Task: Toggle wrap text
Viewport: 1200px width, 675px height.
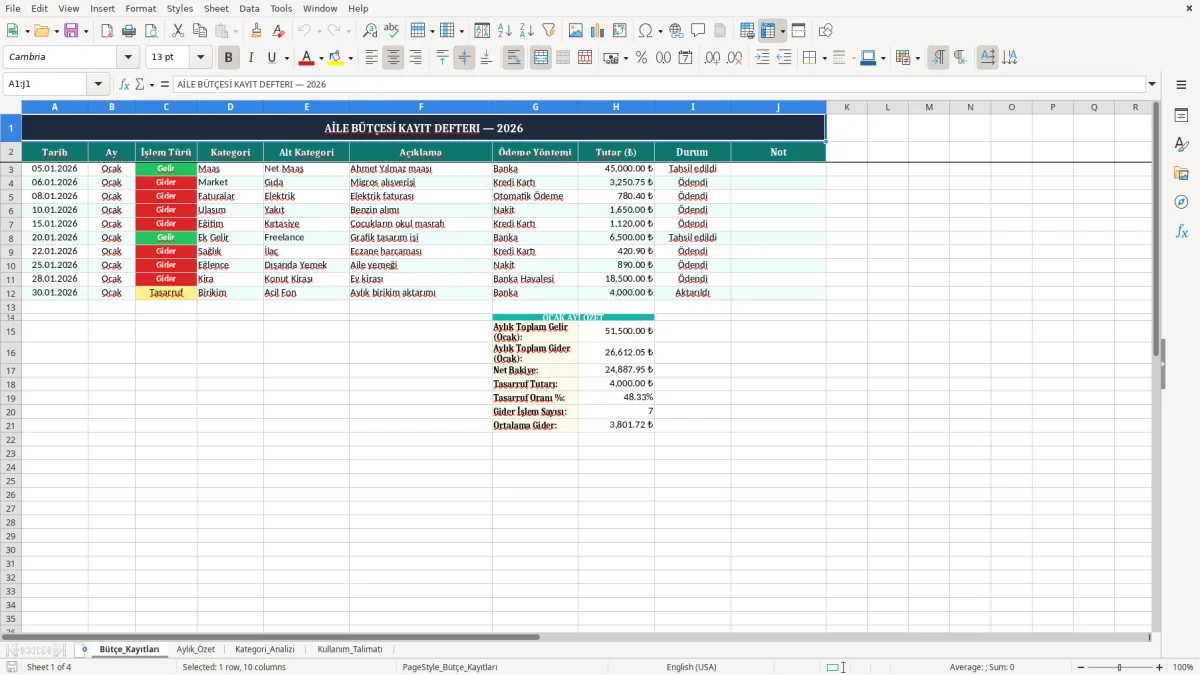Action: click(x=514, y=58)
